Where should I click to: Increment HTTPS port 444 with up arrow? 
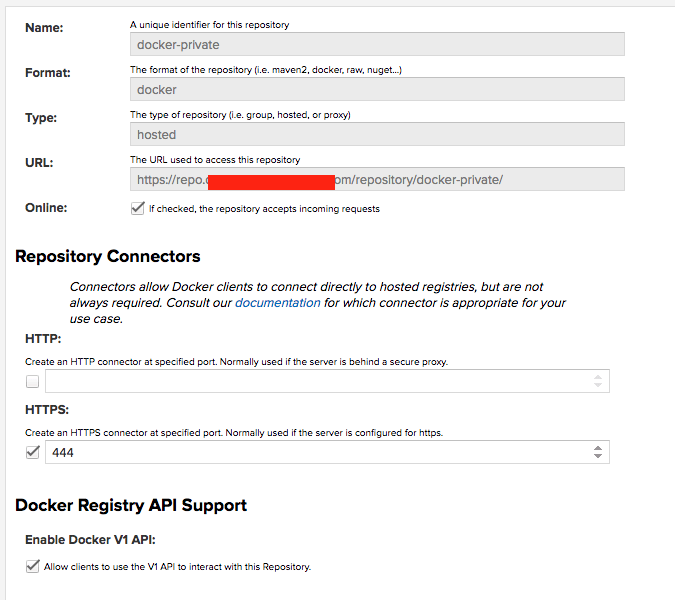(597, 448)
